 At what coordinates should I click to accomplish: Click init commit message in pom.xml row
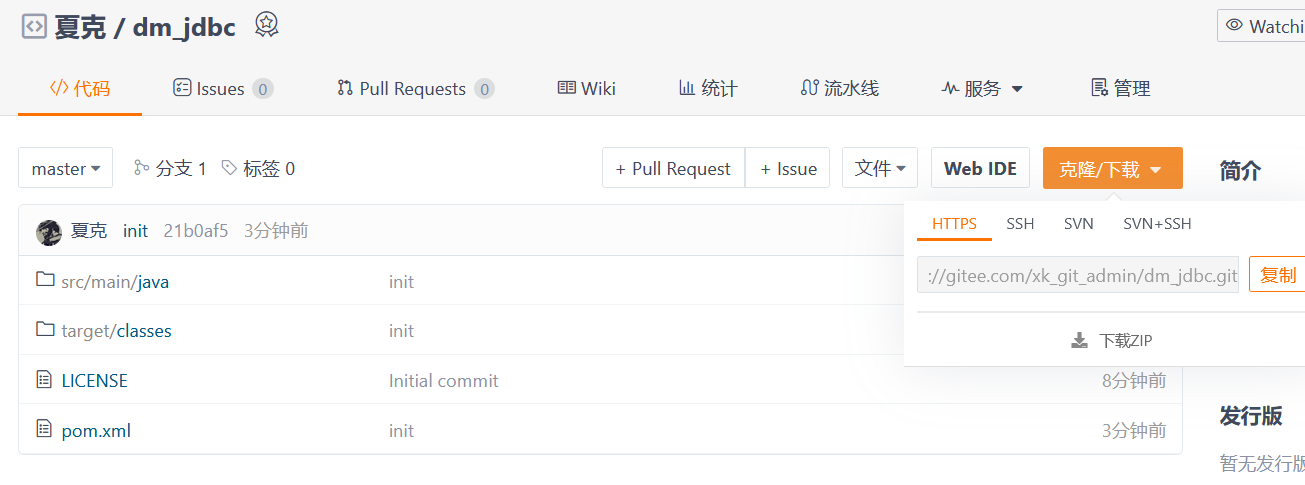tap(401, 431)
